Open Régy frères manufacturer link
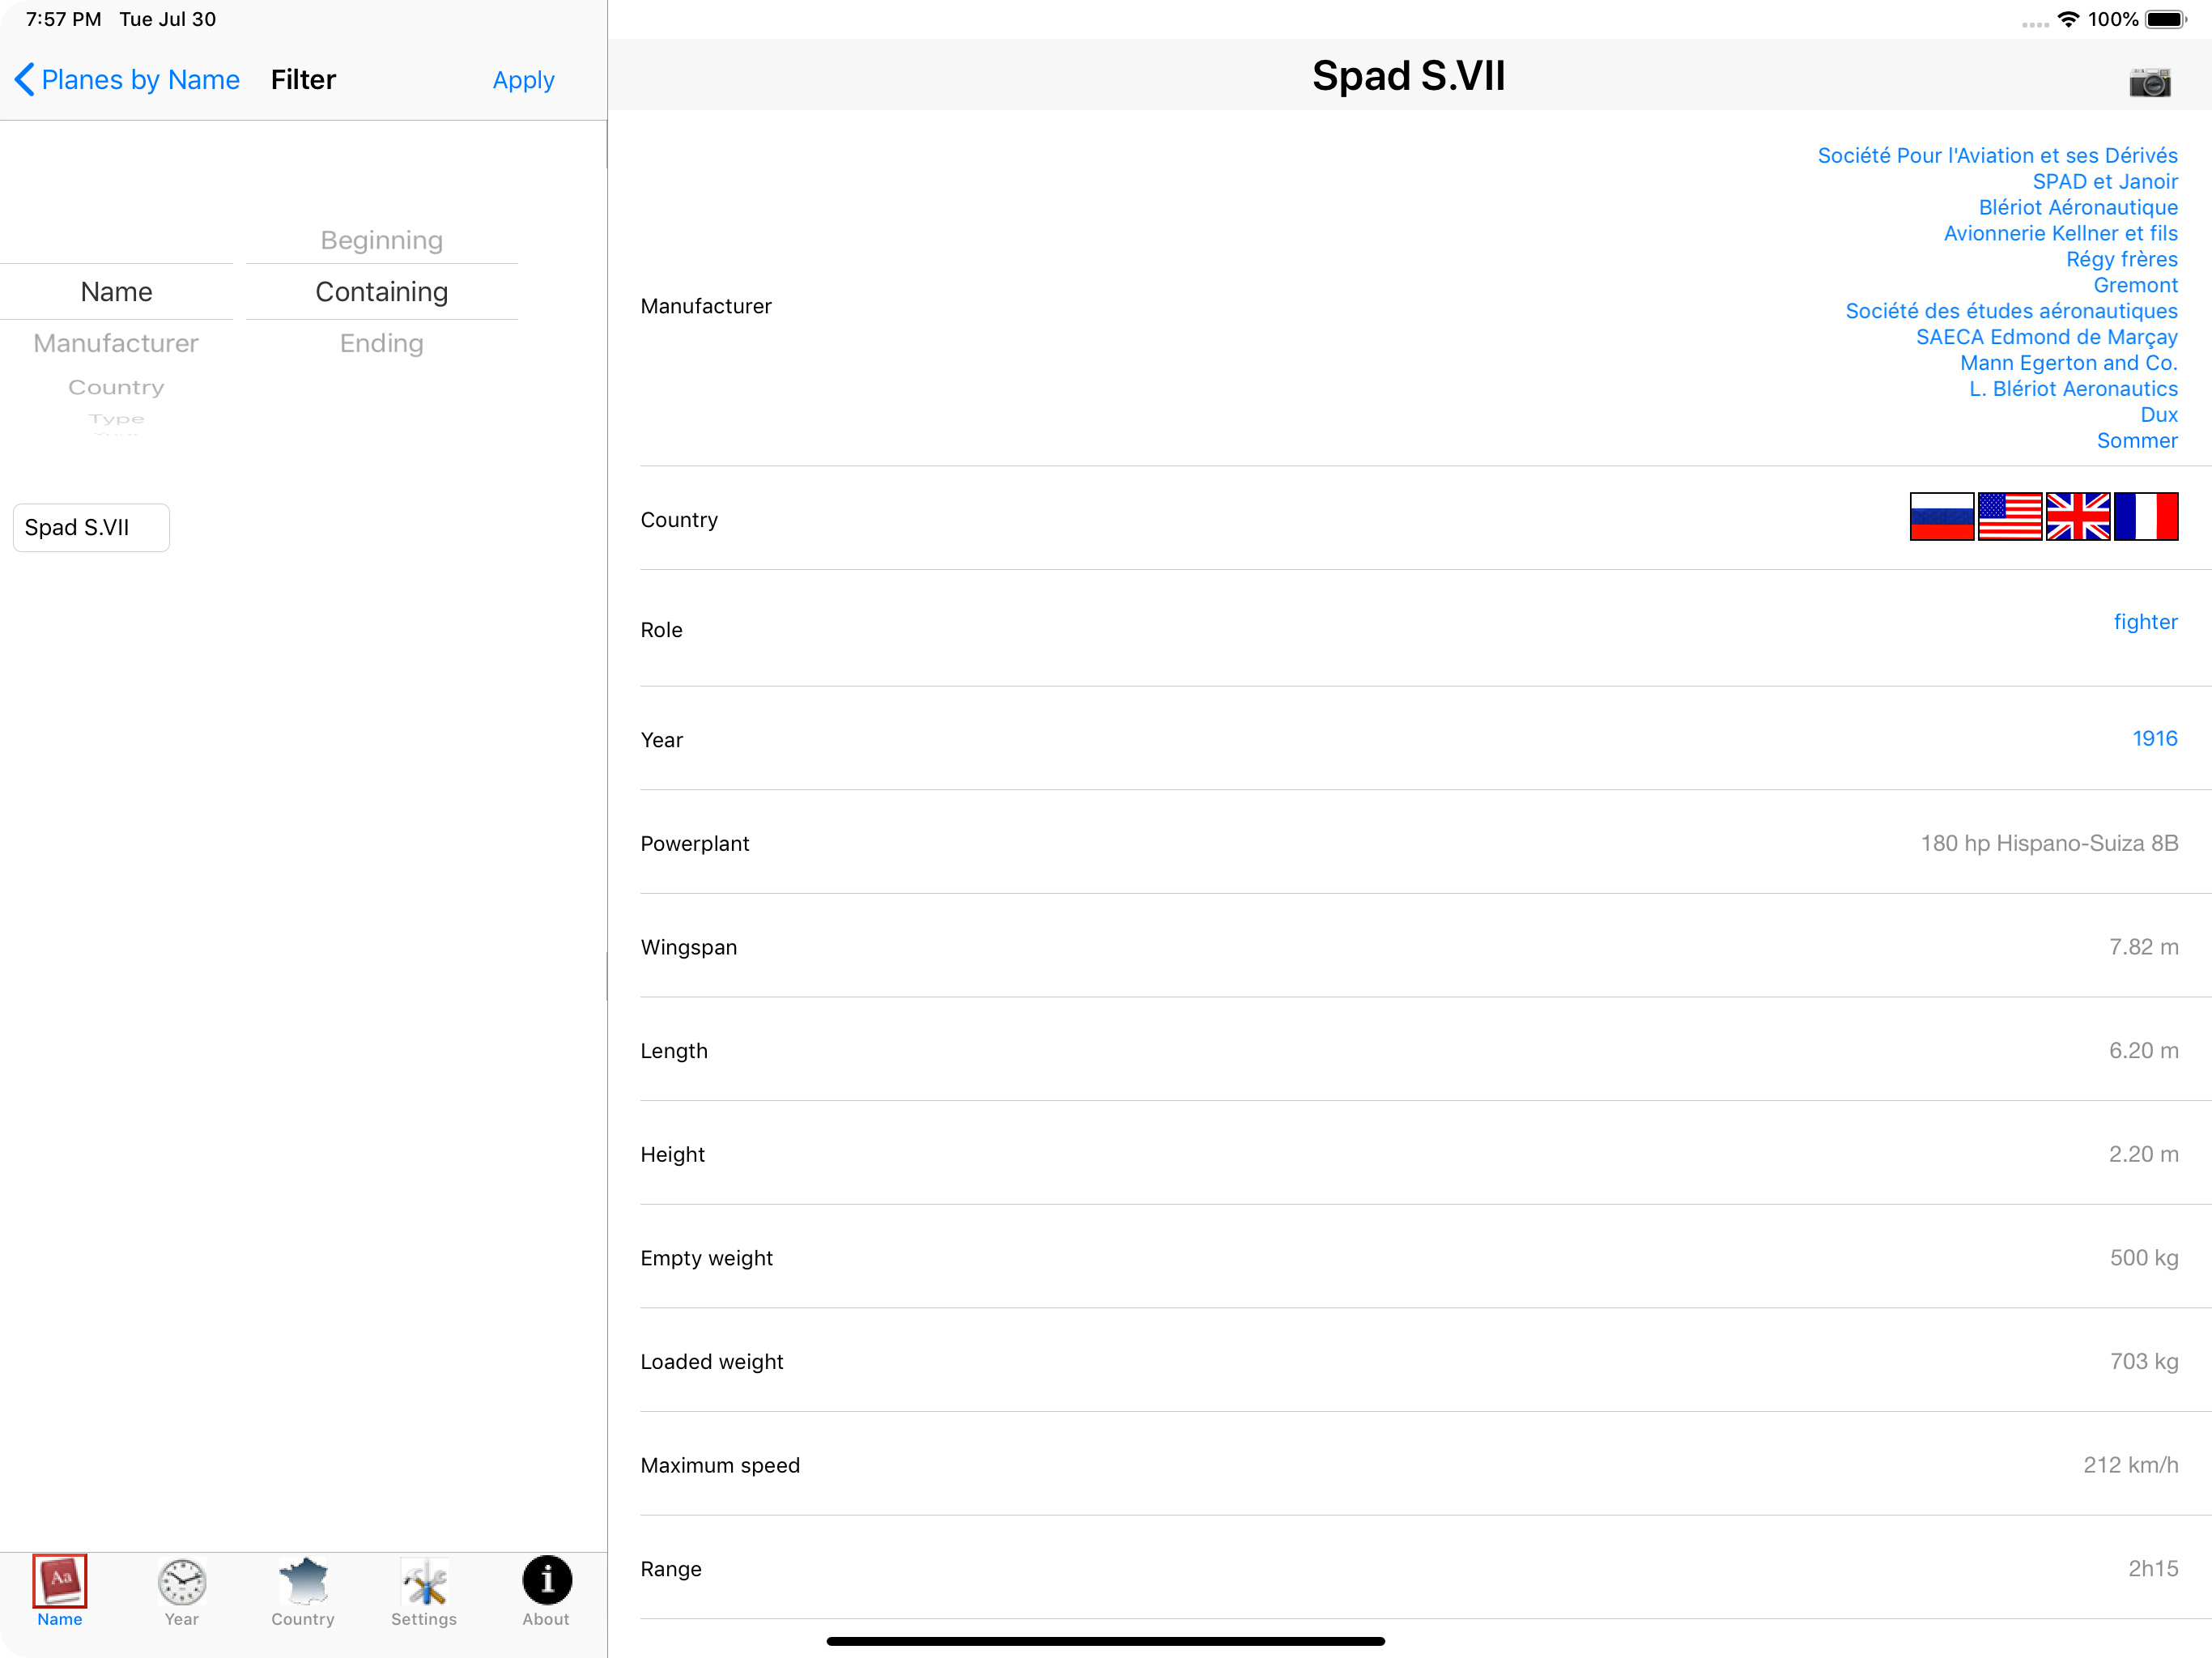Viewport: 2212px width, 1658px height. (x=2122, y=259)
